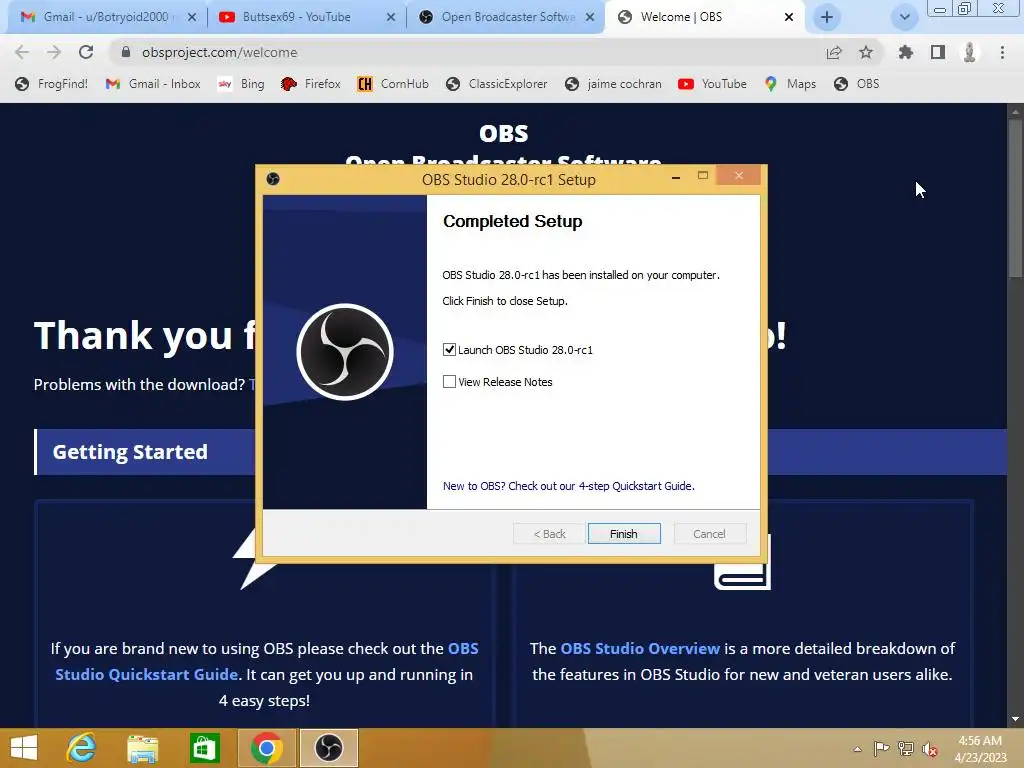Screen dimensions: 1024x768
Task: Close the Welcome | OBS tab
Action: (x=789, y=17)
